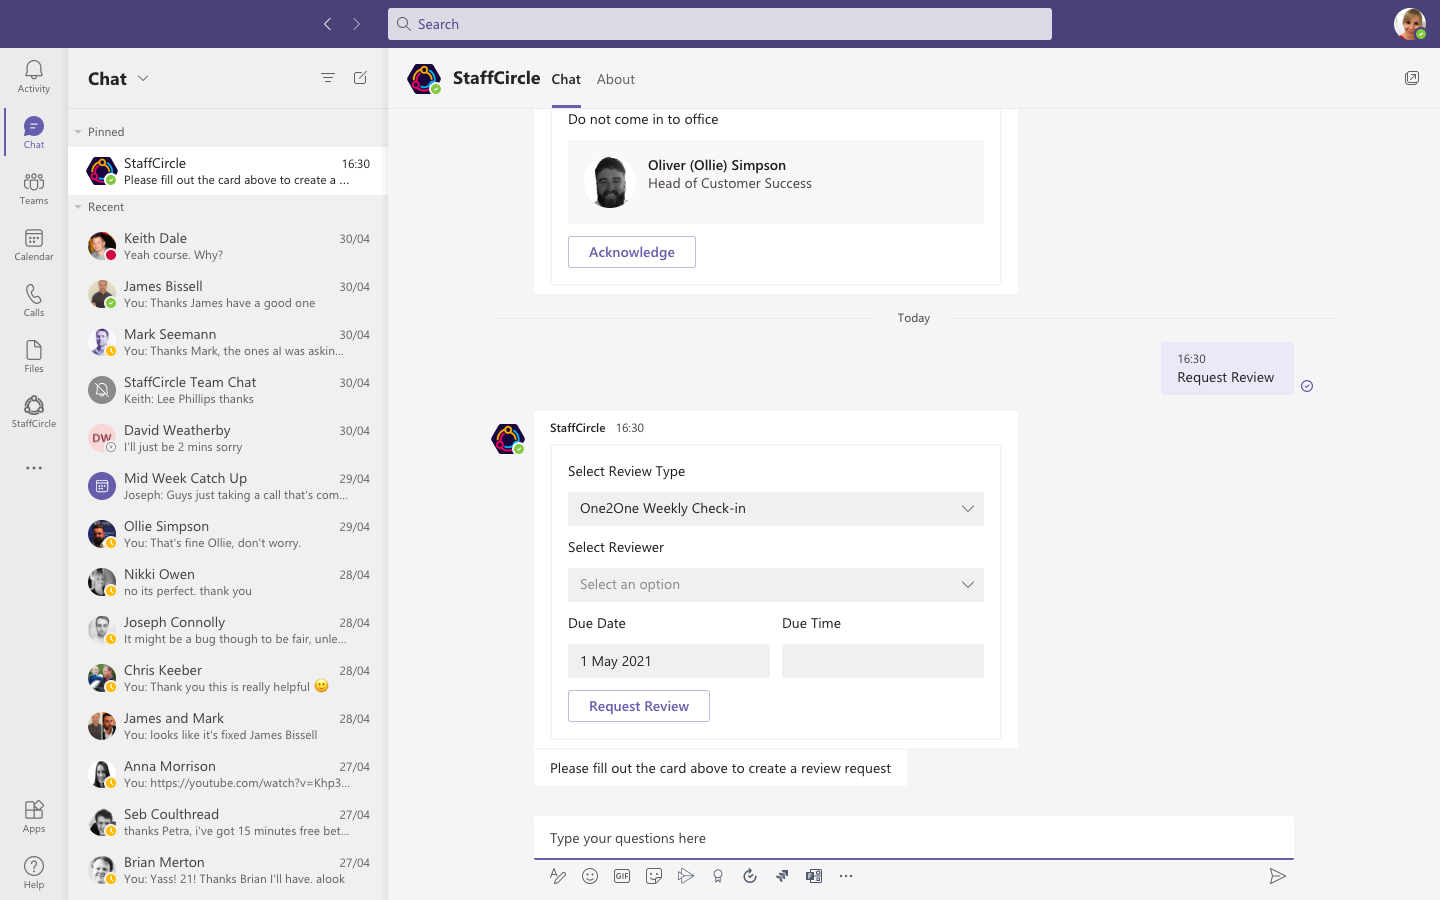The height and width of the screenshot is (900, 1440).
Task: Open the text Format options in compose bar
Action: tap(558, 876)
